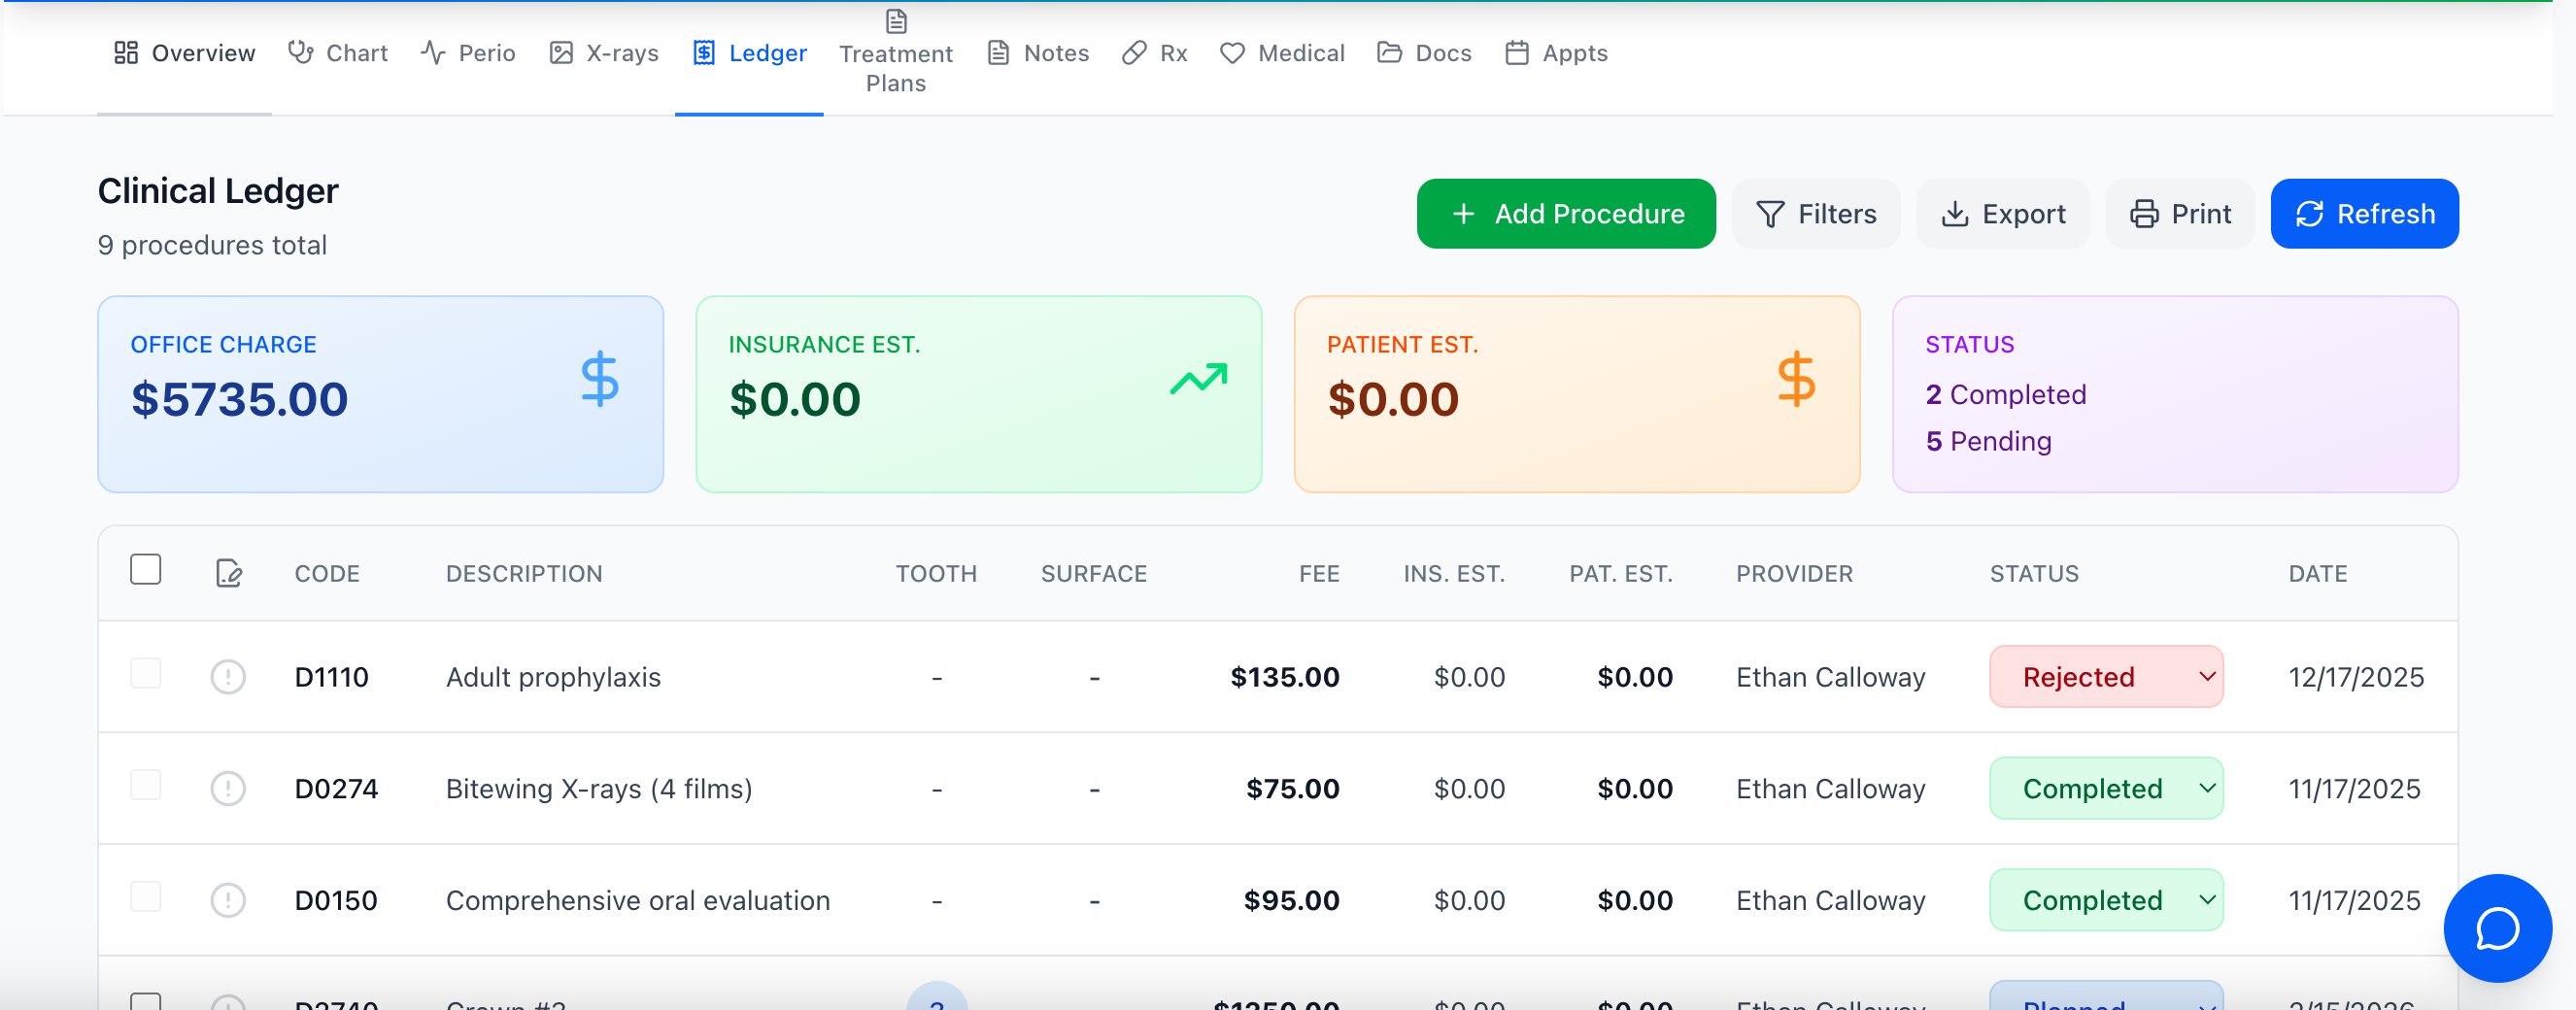2576x1010 pixels.
Task: Click the dollar icon in Office Charge card
Action: pos(600,379)
